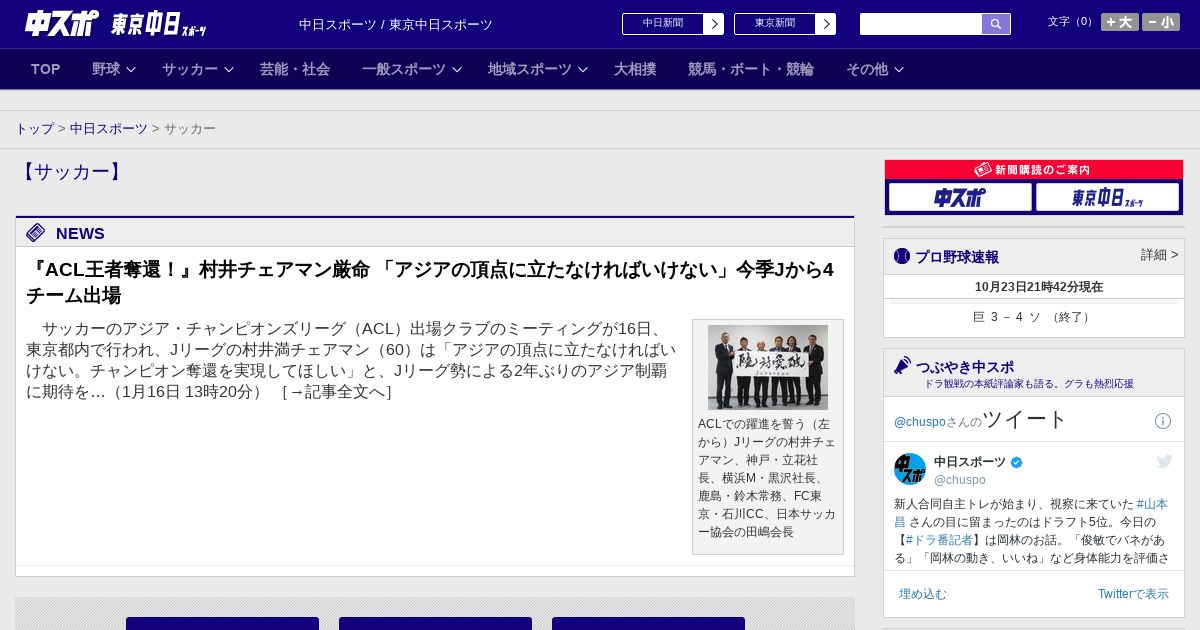Expand the 地域スポーツ dropdown chevron
Screen dimensions: 1200x630
[583, 70]
